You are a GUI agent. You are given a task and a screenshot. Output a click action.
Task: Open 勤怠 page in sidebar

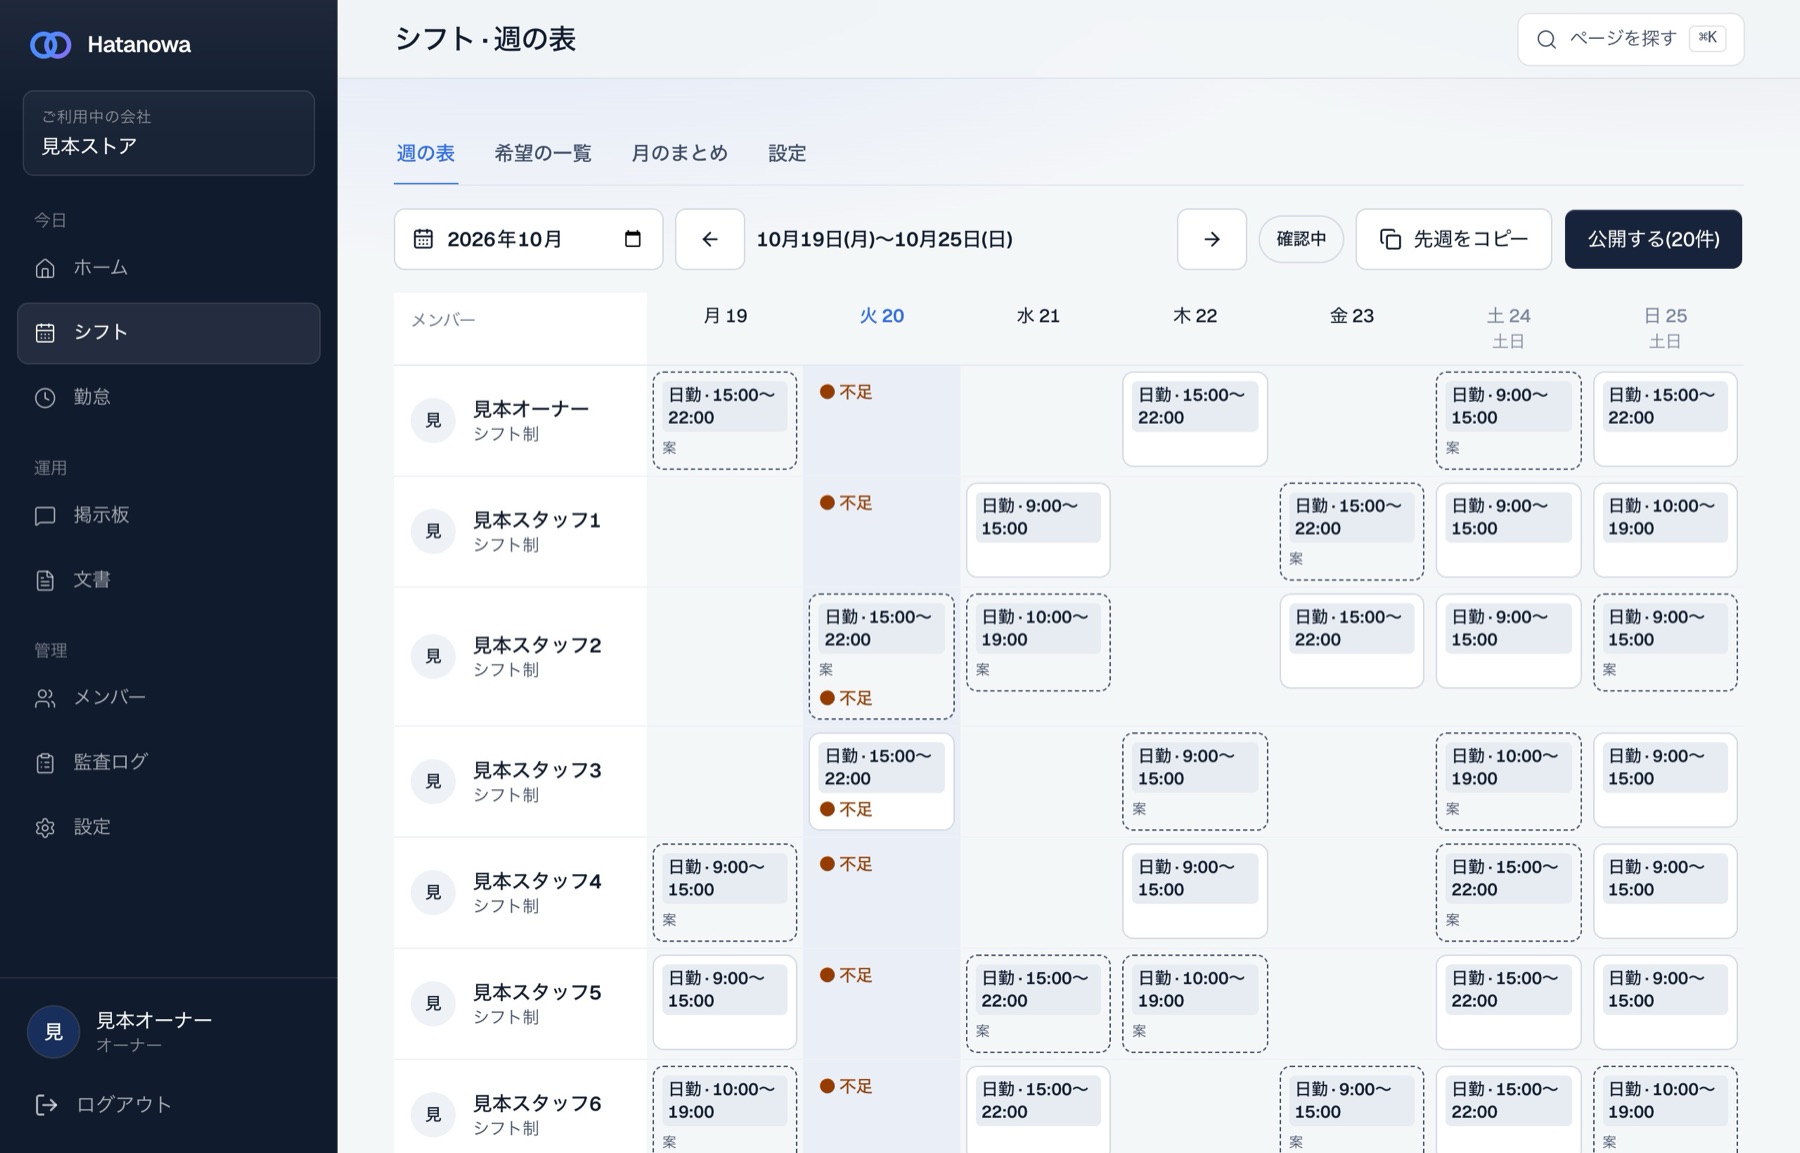click(168, 398)
